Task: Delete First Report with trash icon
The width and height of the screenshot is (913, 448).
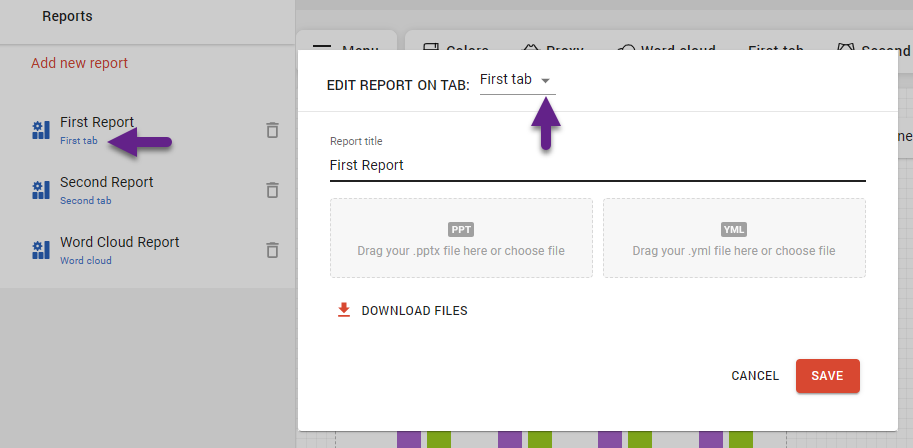Action: pyautogui.click(x=272, y=130)
